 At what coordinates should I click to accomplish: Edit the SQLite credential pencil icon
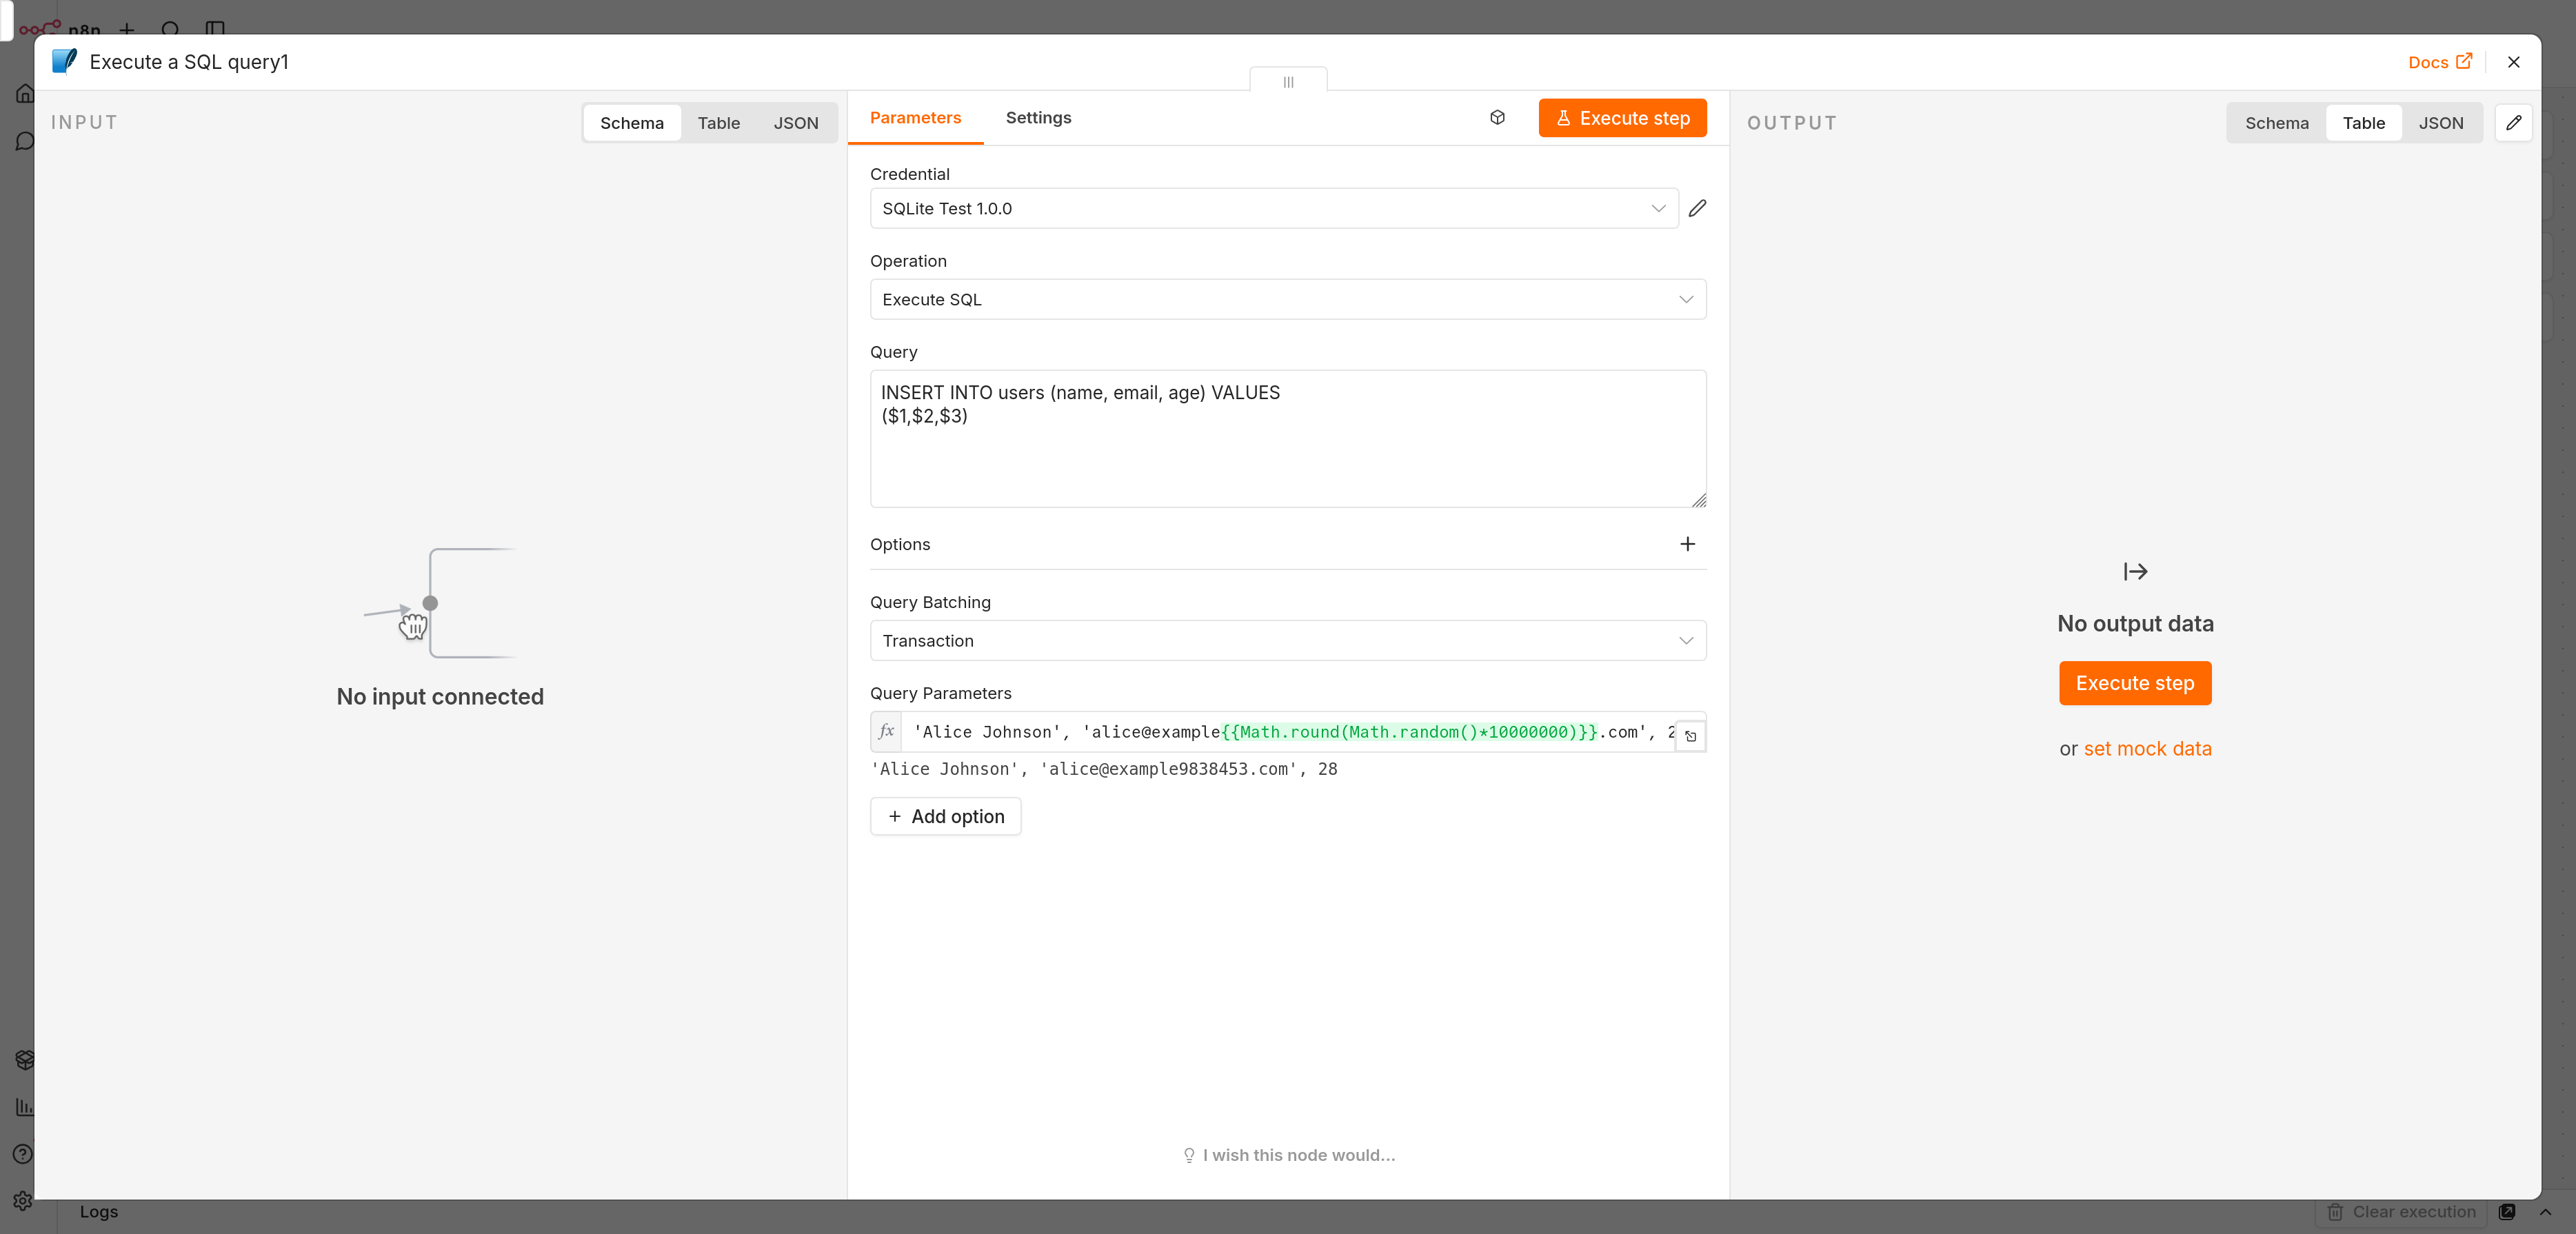coord(1697,208)
